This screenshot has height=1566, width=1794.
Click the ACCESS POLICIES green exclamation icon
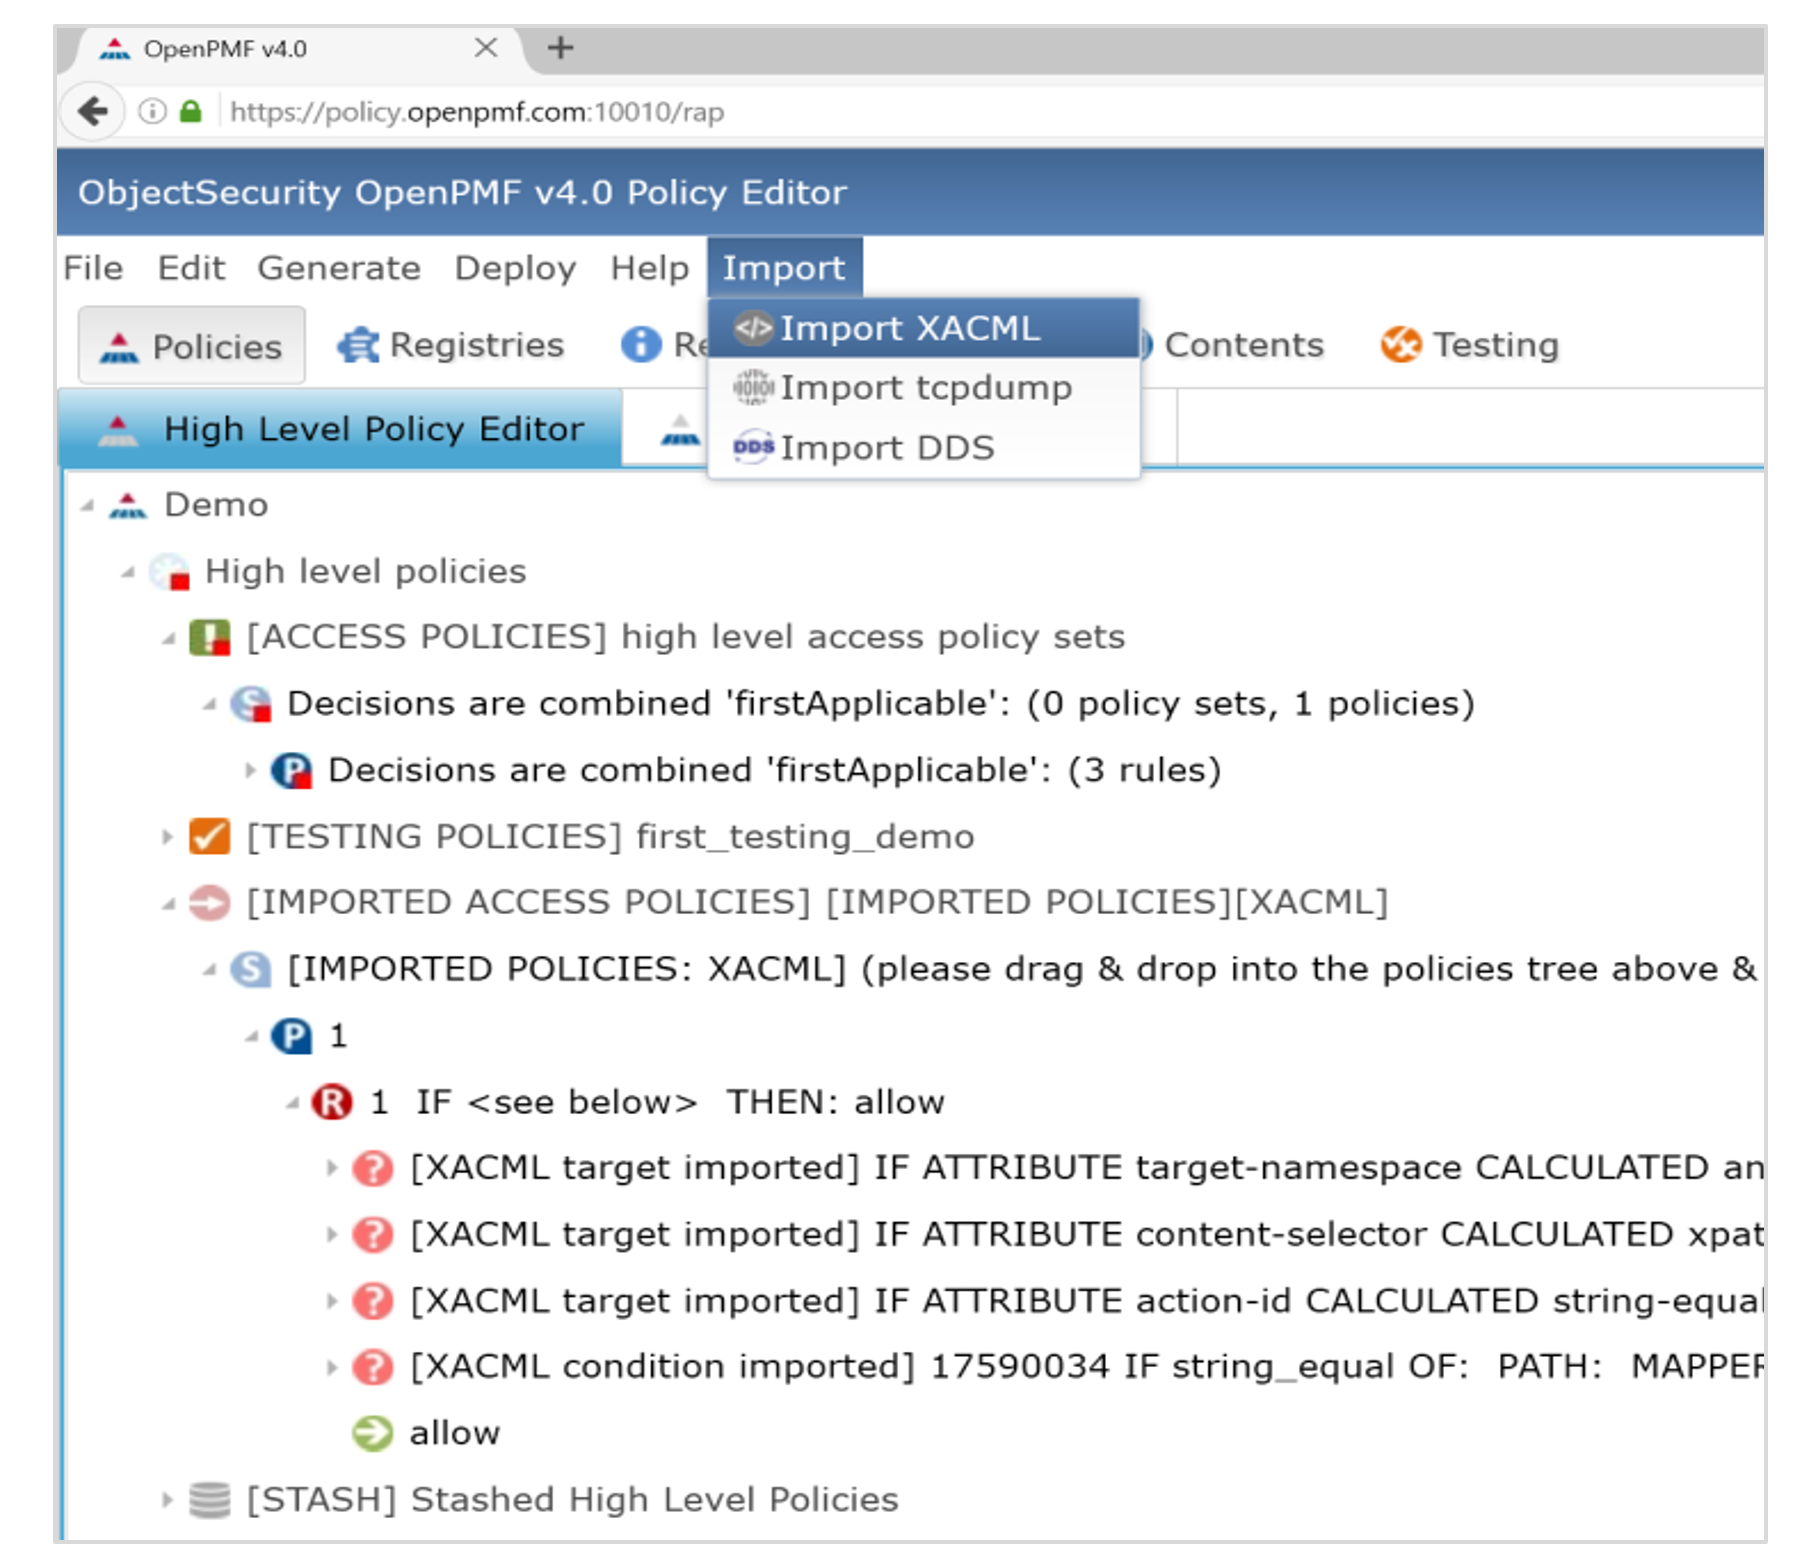210,638
